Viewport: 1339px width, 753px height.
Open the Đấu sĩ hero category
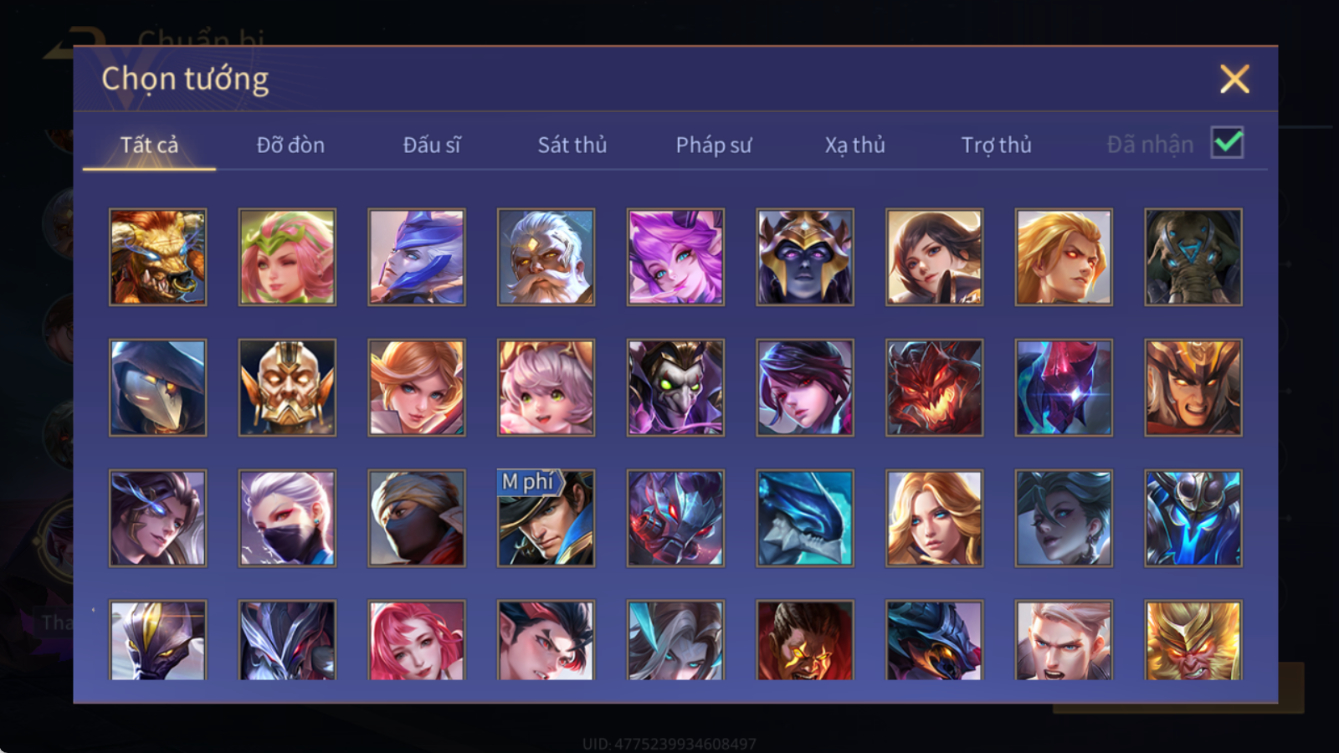[x=432, y=145]
